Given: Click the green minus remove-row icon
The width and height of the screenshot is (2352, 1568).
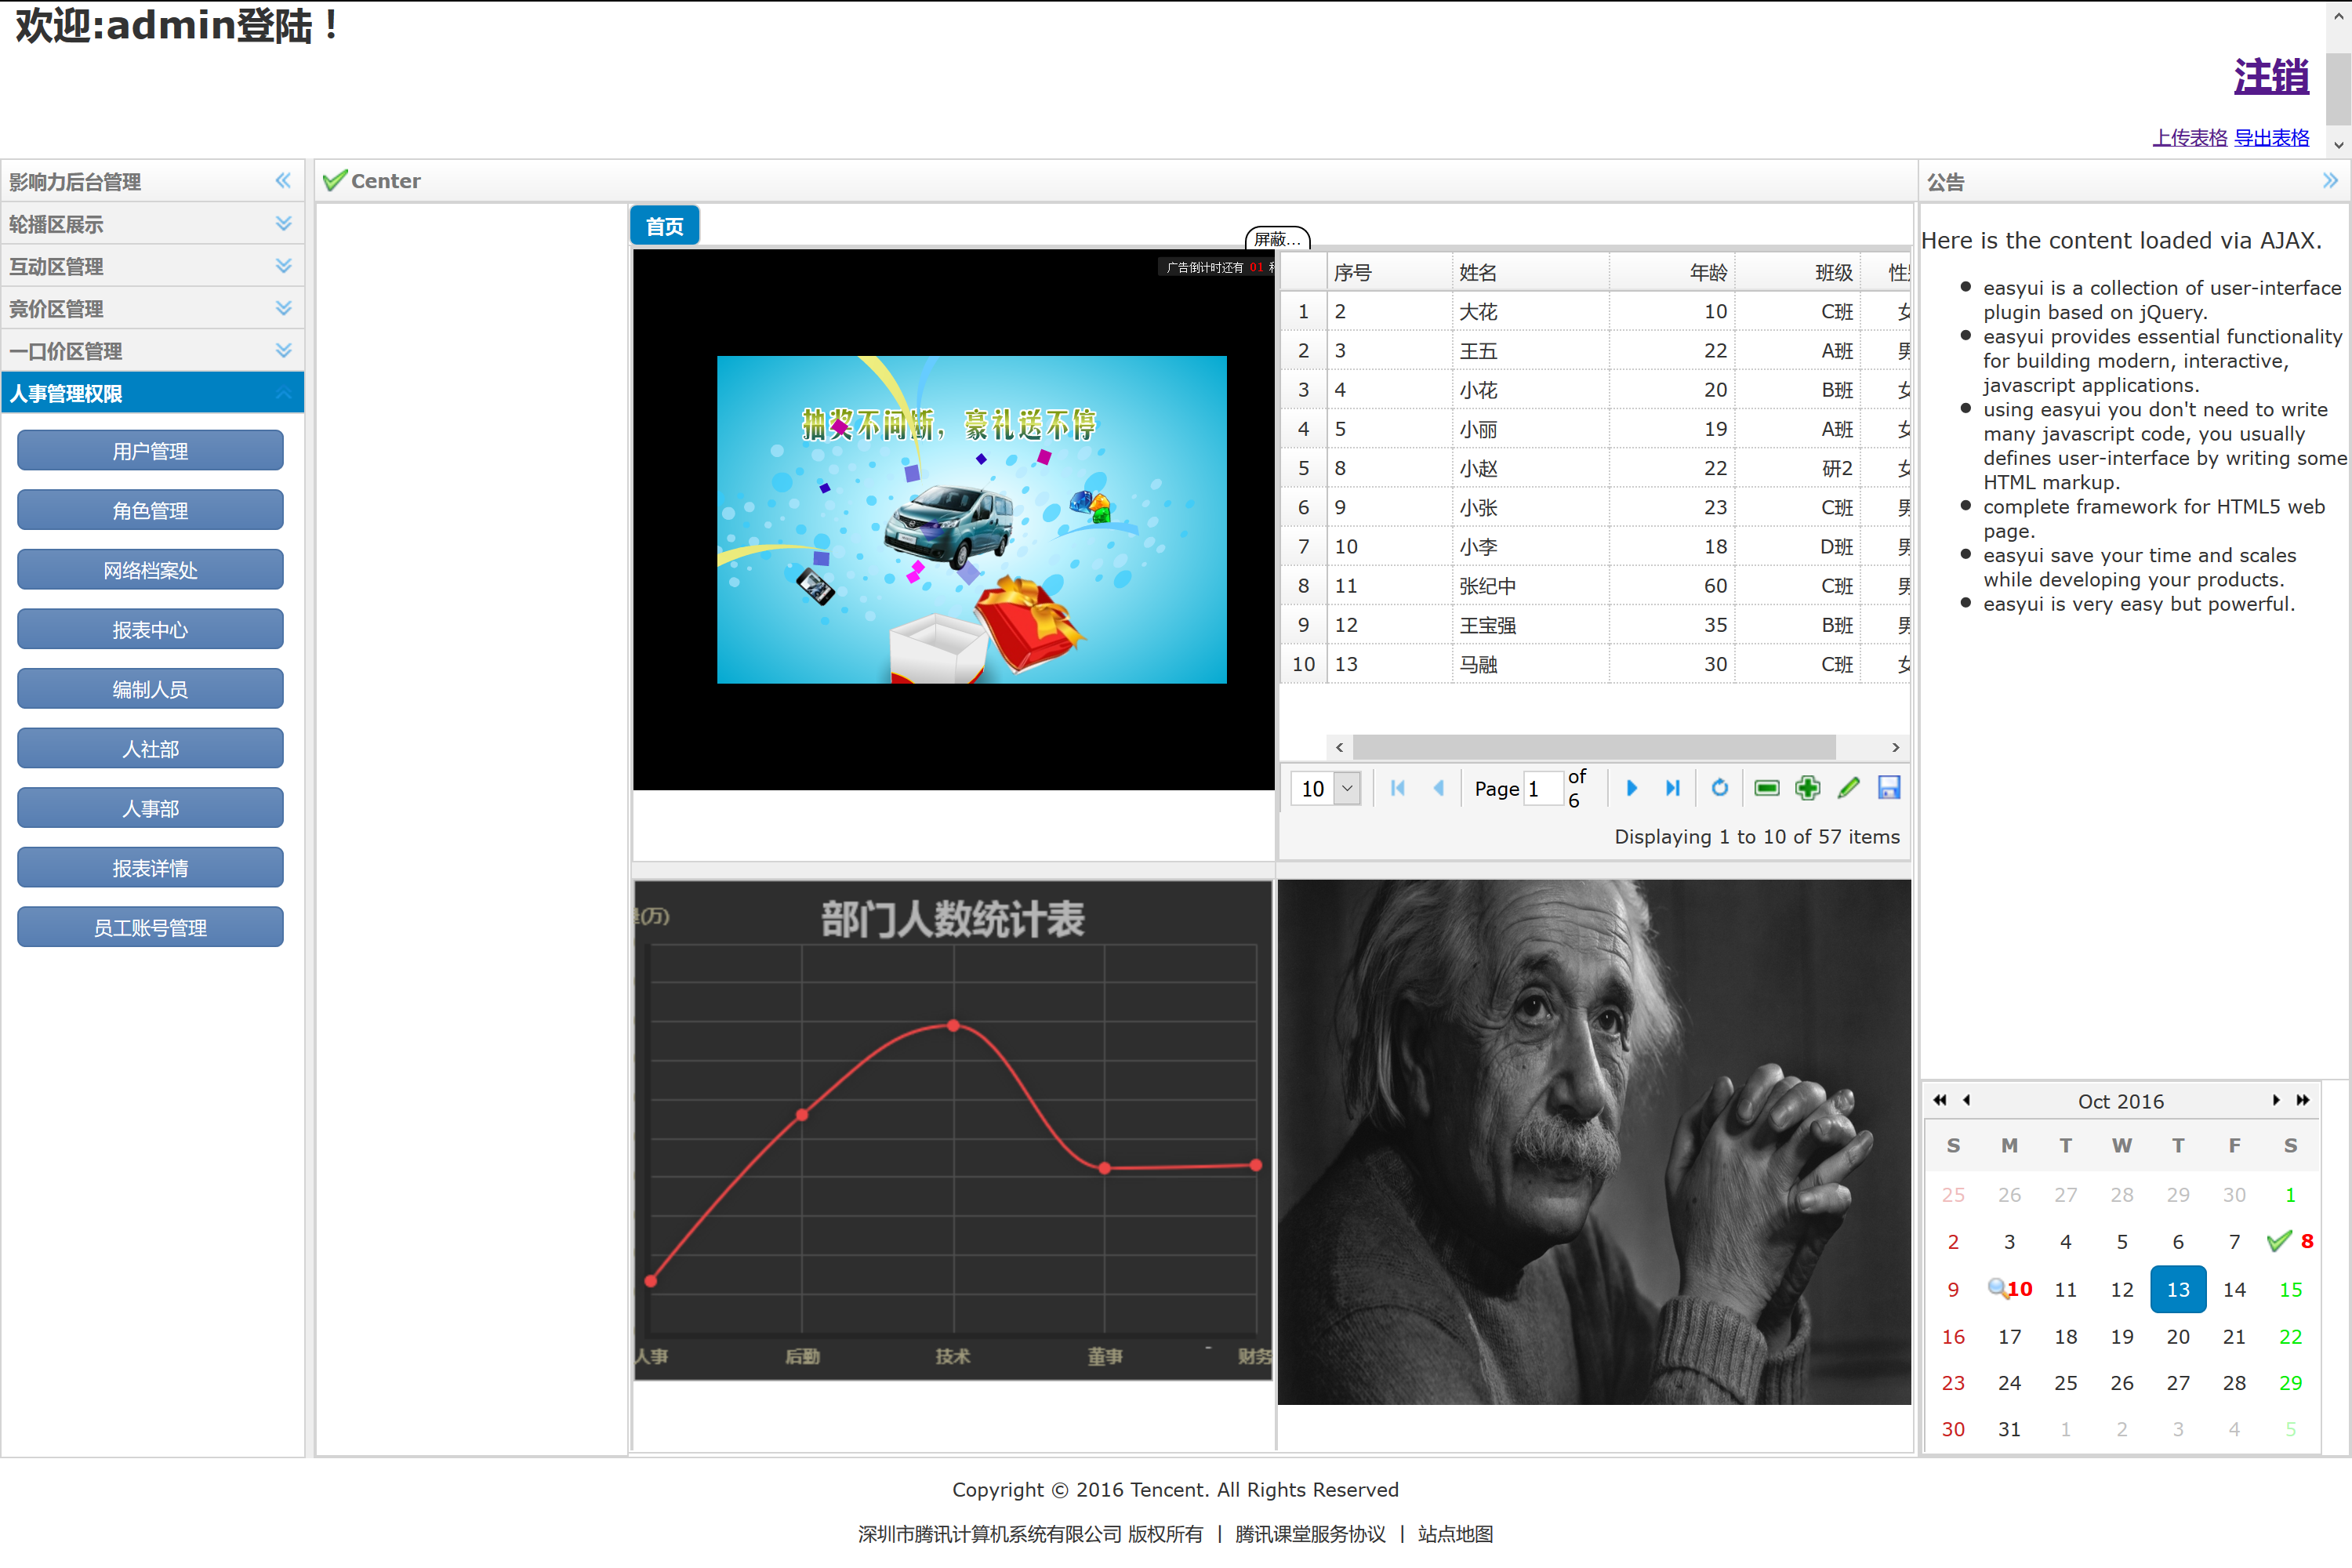Looking at the screenshot, I should click(x=1767, y=788).
